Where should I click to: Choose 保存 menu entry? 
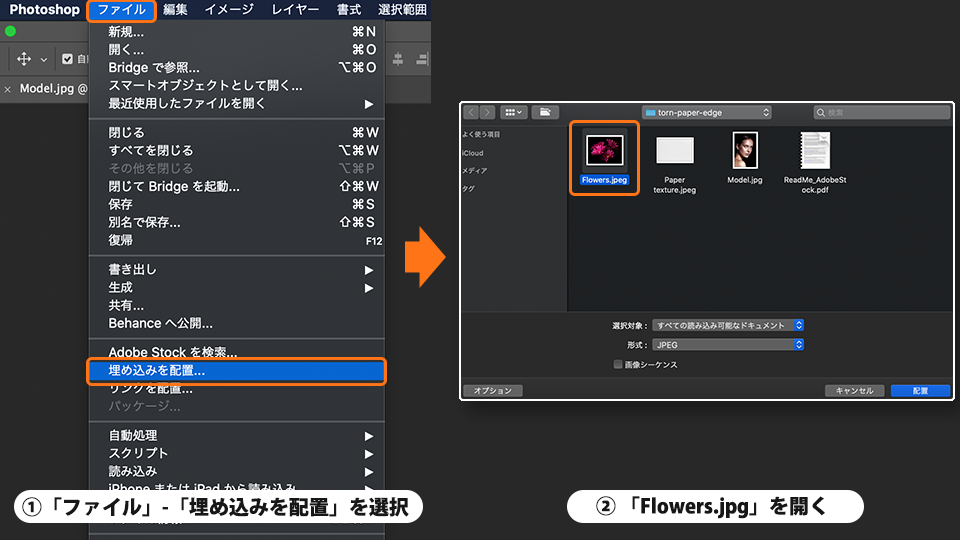tap(237, 204)
